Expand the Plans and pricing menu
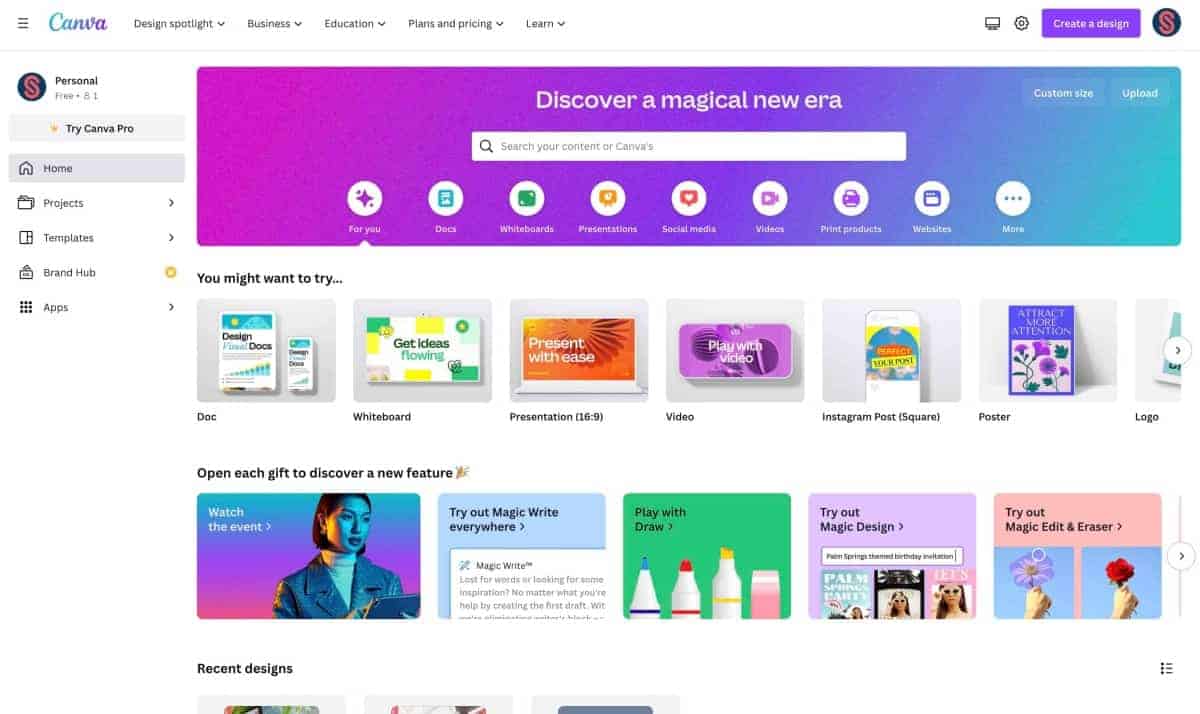The width and height of the screenshot is (1200, 714). coord(456,23)
